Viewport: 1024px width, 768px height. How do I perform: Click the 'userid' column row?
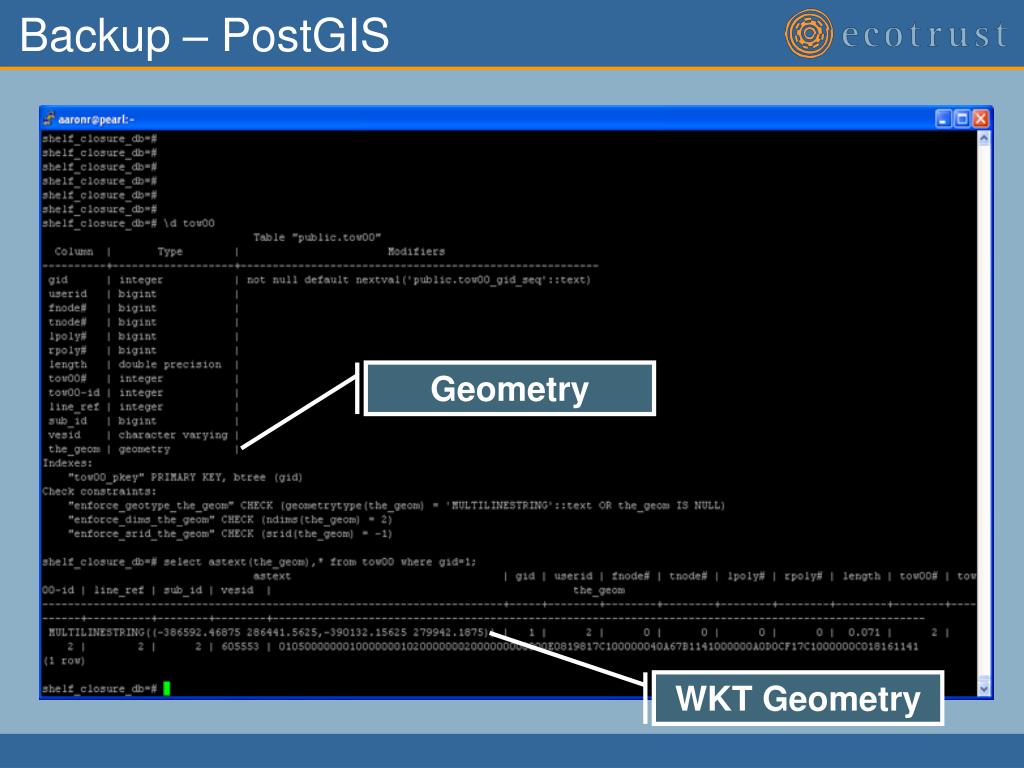[x=142, y=294]
